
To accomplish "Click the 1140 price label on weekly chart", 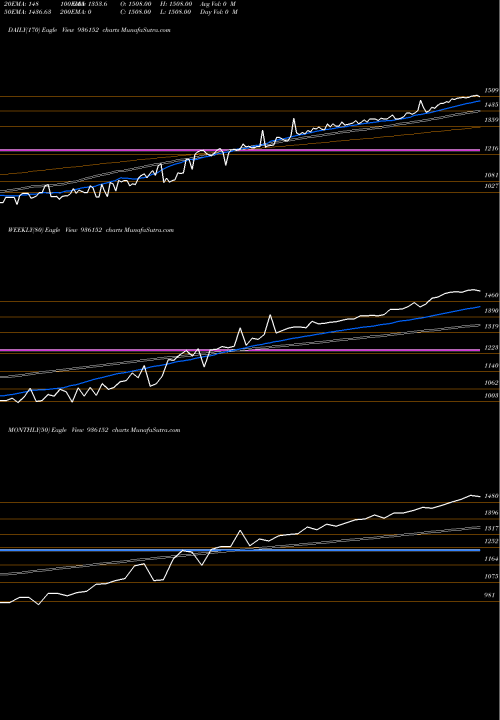I will [x=491, y=366].
